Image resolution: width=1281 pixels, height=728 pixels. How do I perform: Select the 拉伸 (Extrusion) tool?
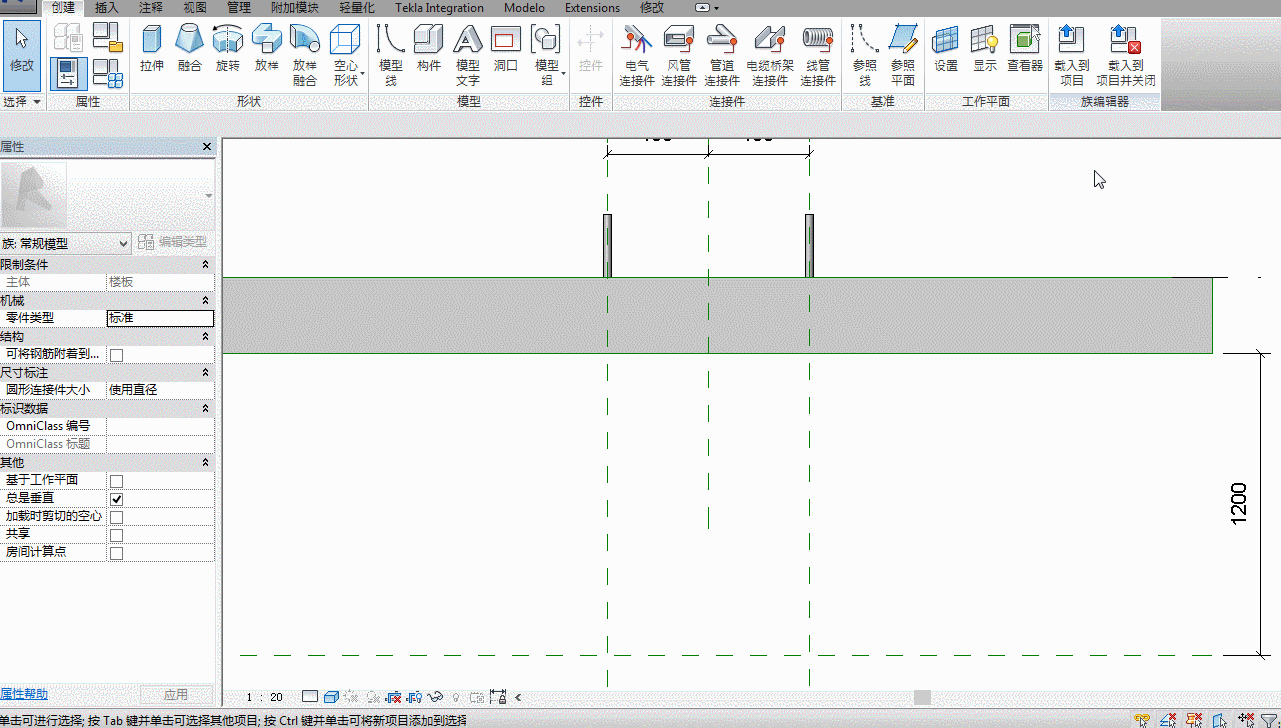(152, 49)
